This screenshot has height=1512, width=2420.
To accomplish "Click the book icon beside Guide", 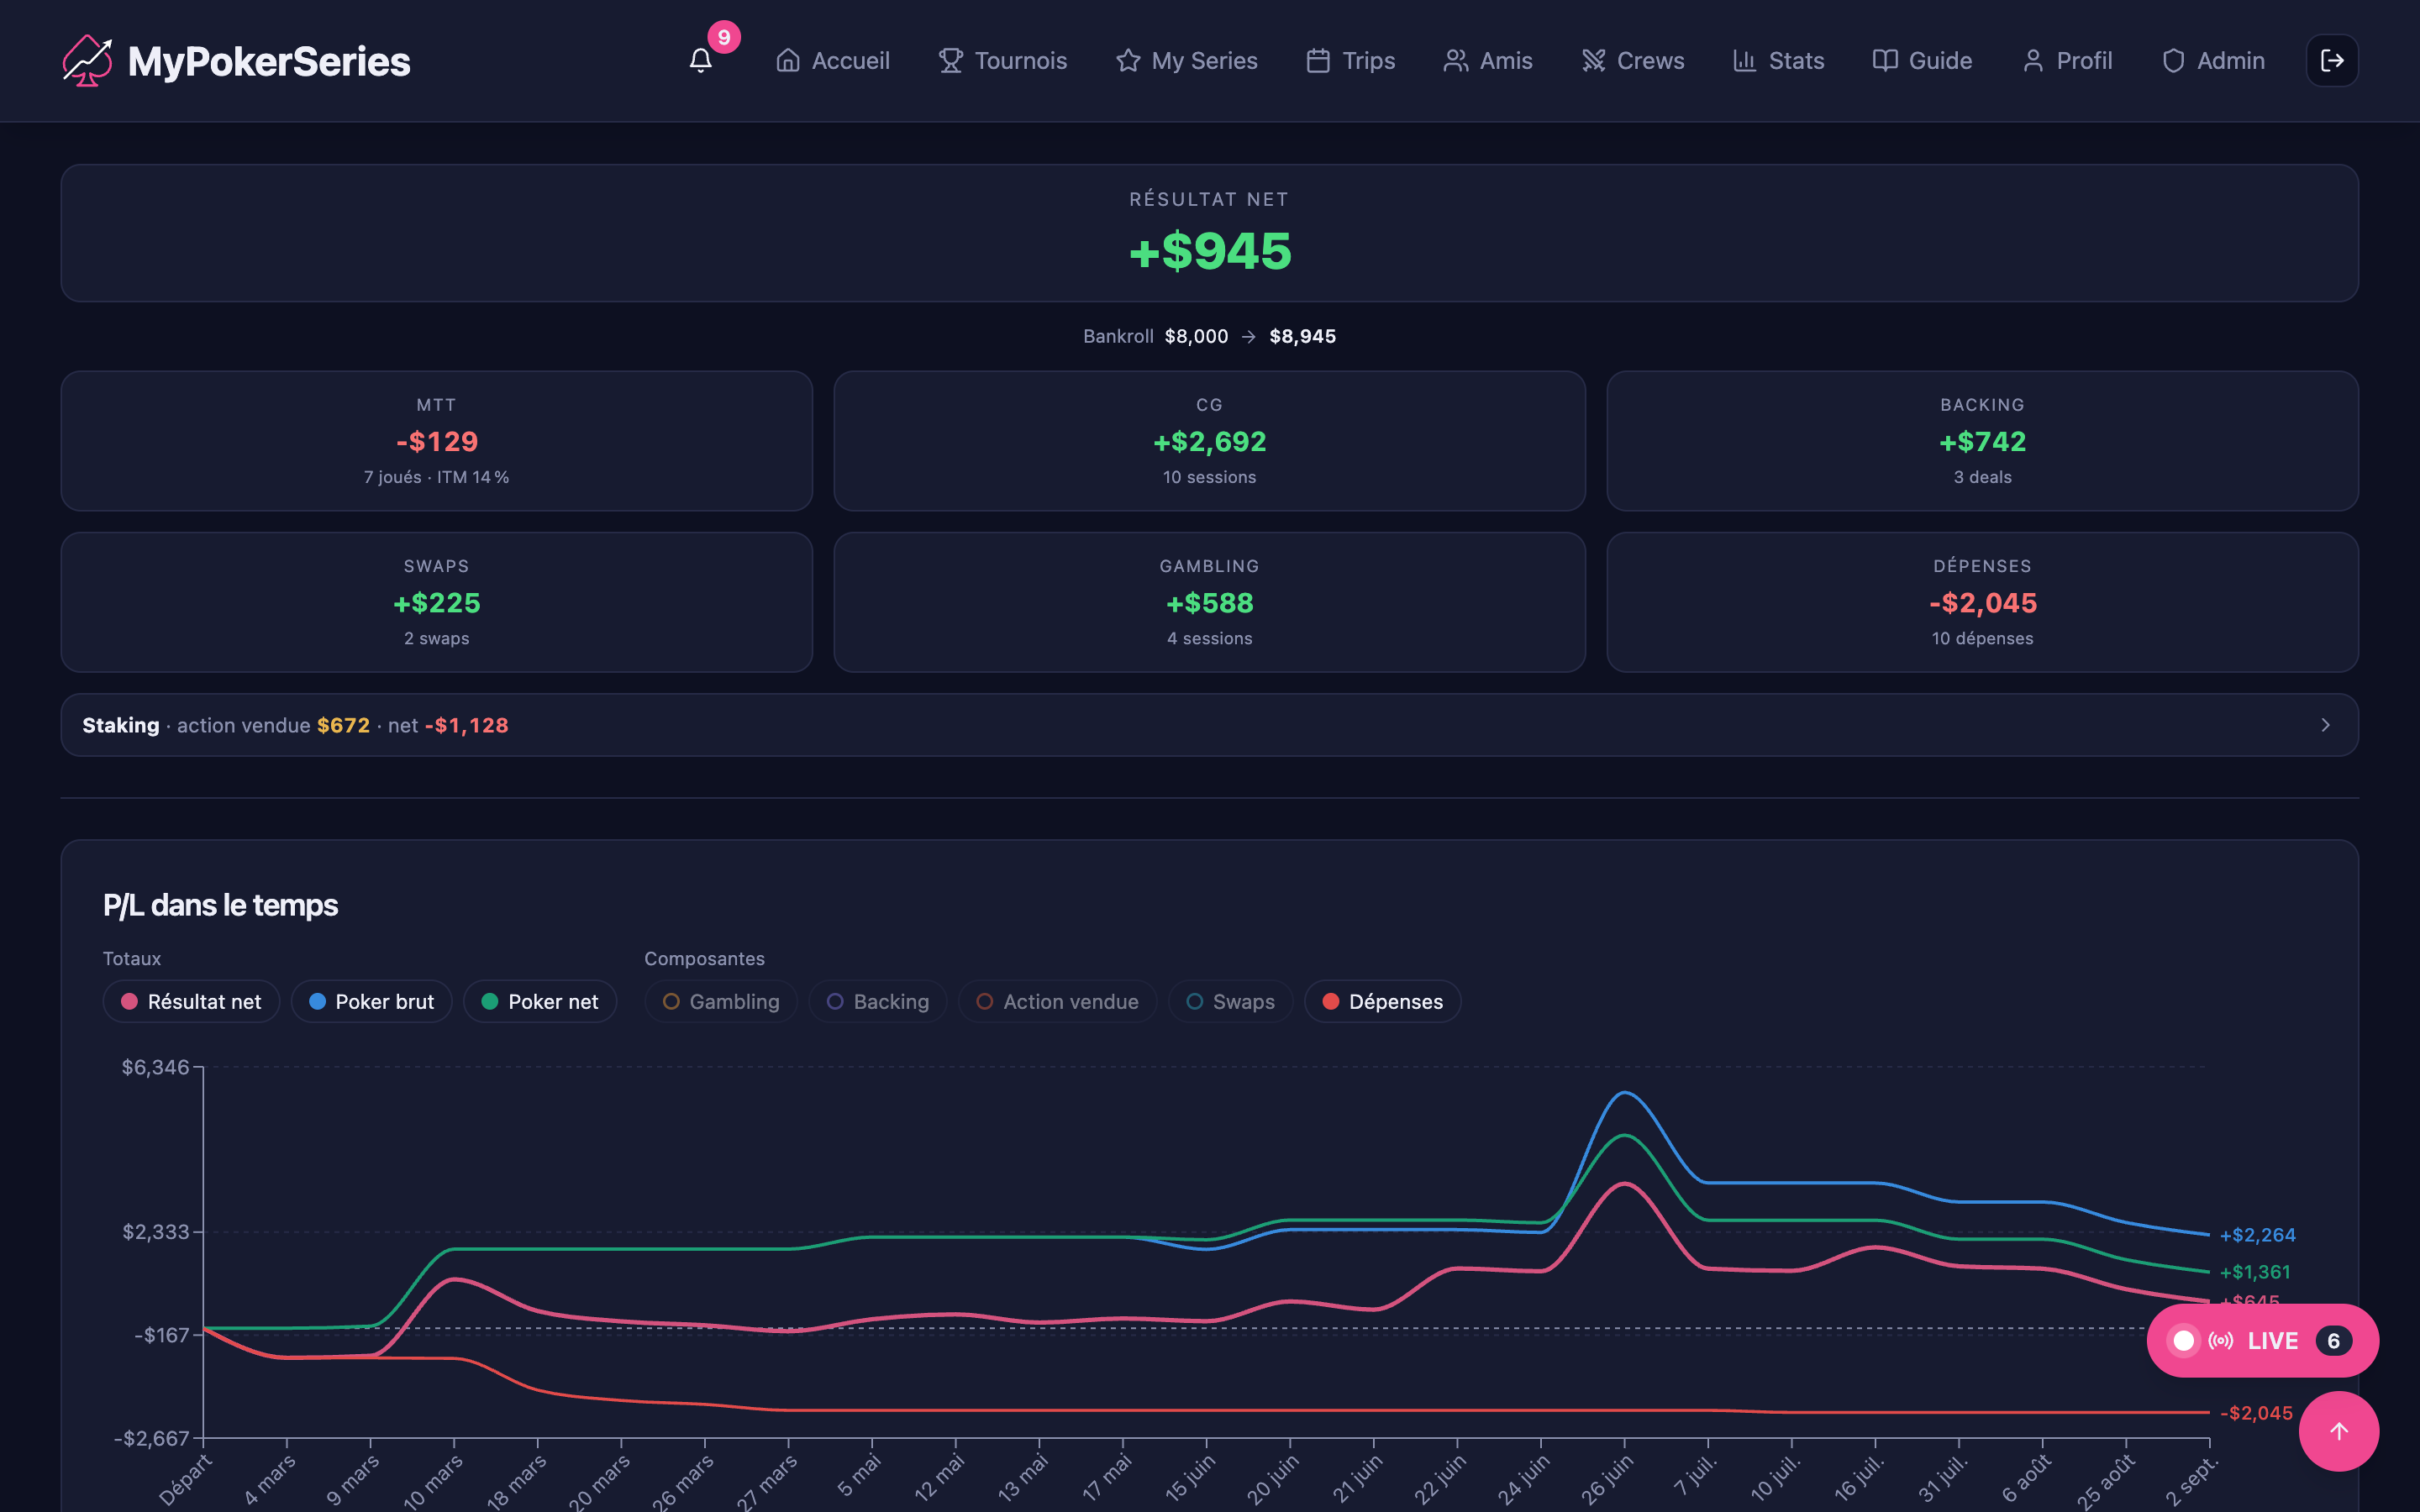I will coord(1885,61).
